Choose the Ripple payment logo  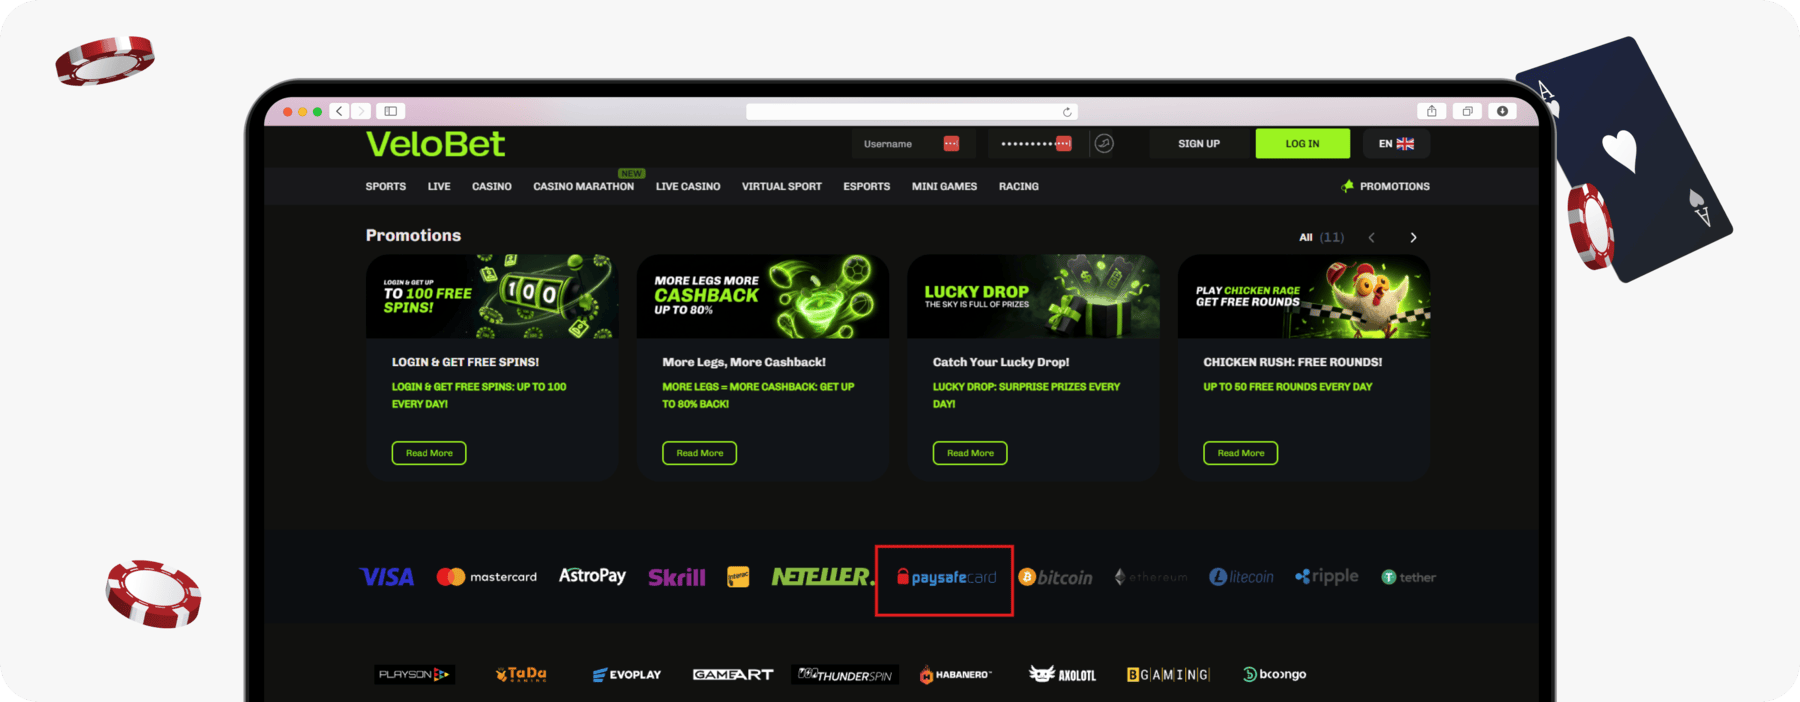1327,576
